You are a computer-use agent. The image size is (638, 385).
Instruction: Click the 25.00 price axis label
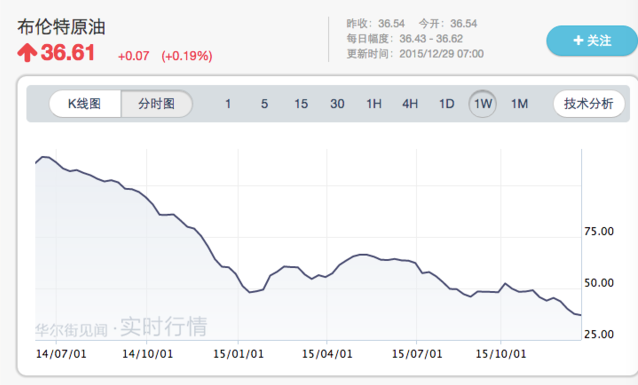point(599,335)
